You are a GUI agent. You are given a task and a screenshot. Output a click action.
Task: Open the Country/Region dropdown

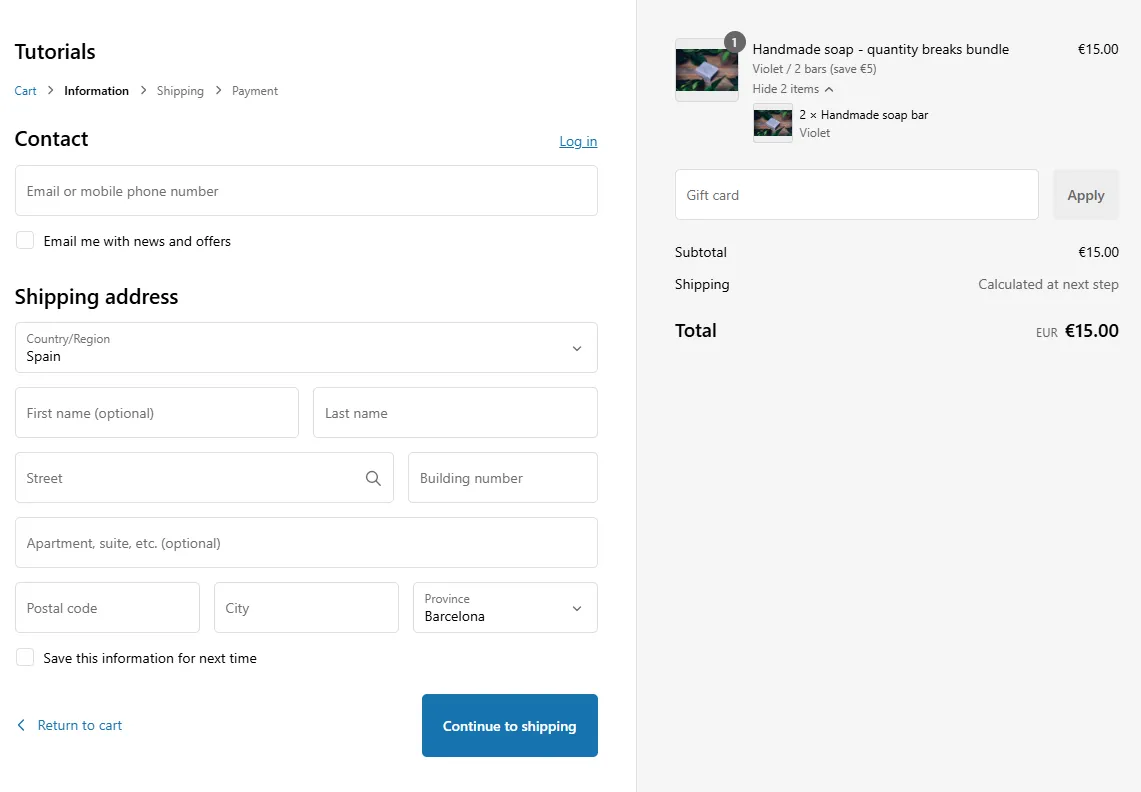[x=306, y=348]
